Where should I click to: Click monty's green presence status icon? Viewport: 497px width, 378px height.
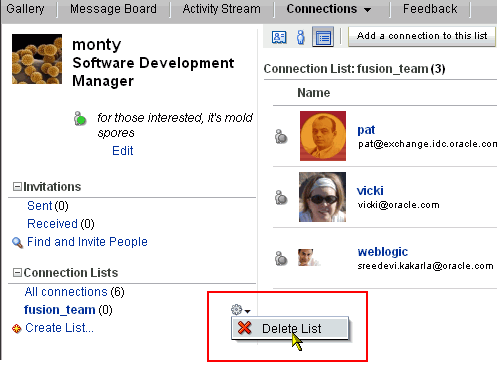coord(80,119)
